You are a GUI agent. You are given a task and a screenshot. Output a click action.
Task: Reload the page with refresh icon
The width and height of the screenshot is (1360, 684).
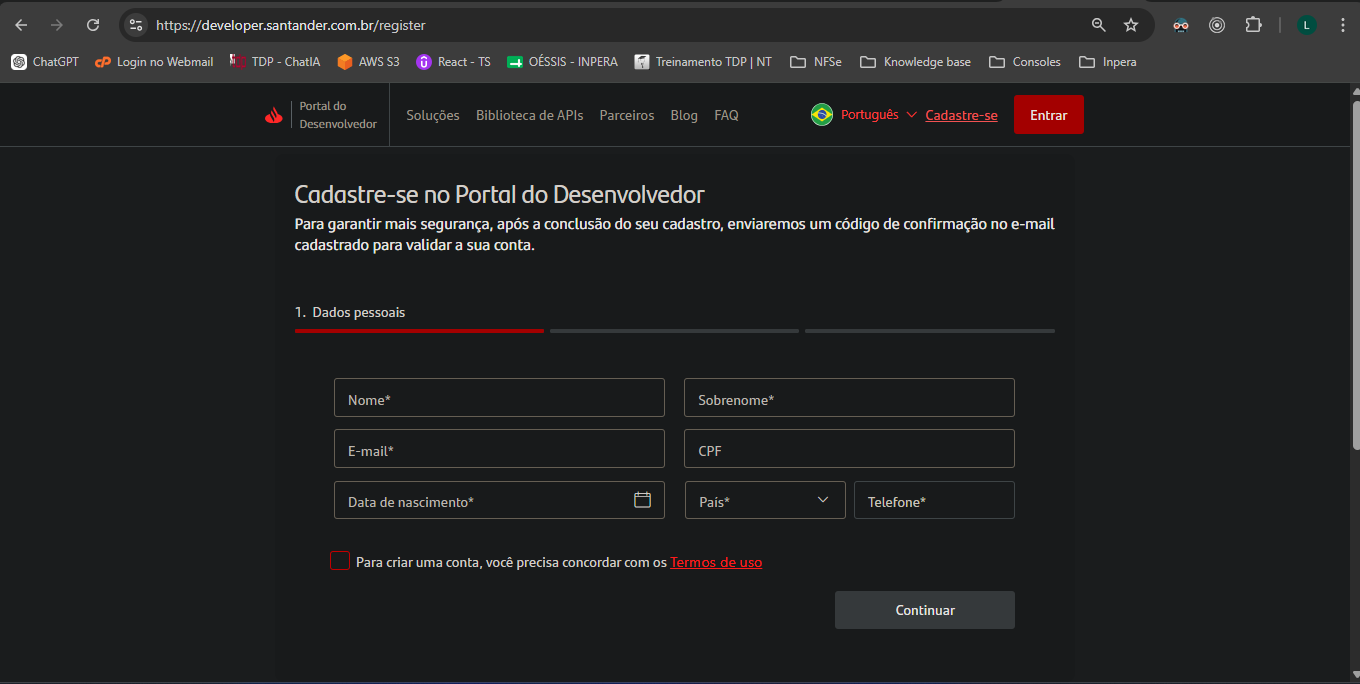point(93,25)
